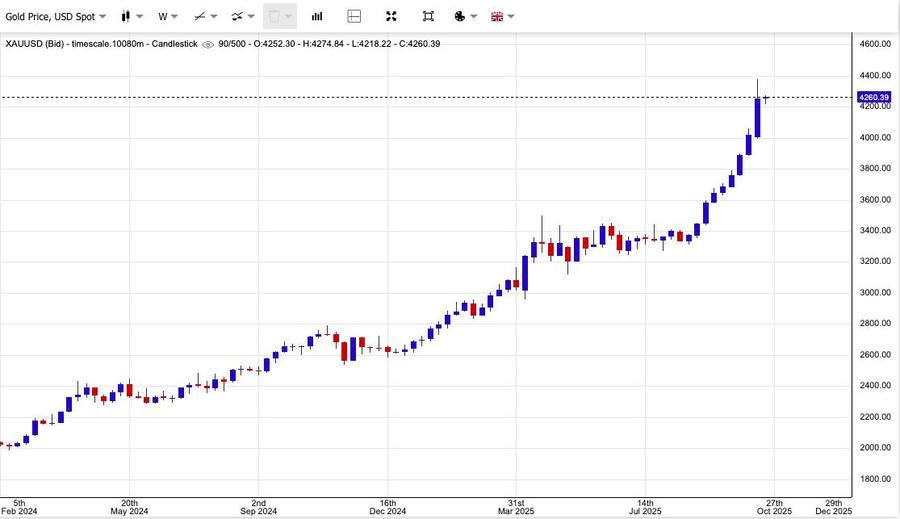Click the greyed-out delete tool button
Viewport: 900px width, 519px height.
pyautogui.click(x=275, y=16)
